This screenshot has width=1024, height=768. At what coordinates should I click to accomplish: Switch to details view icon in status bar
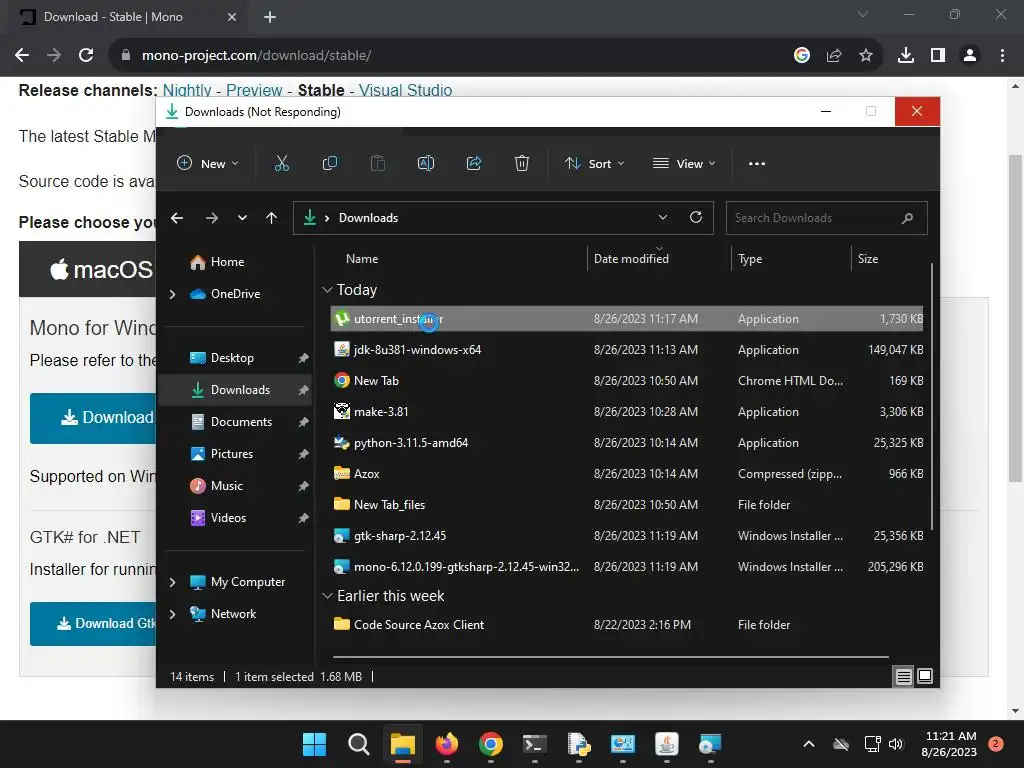(903, 677)
